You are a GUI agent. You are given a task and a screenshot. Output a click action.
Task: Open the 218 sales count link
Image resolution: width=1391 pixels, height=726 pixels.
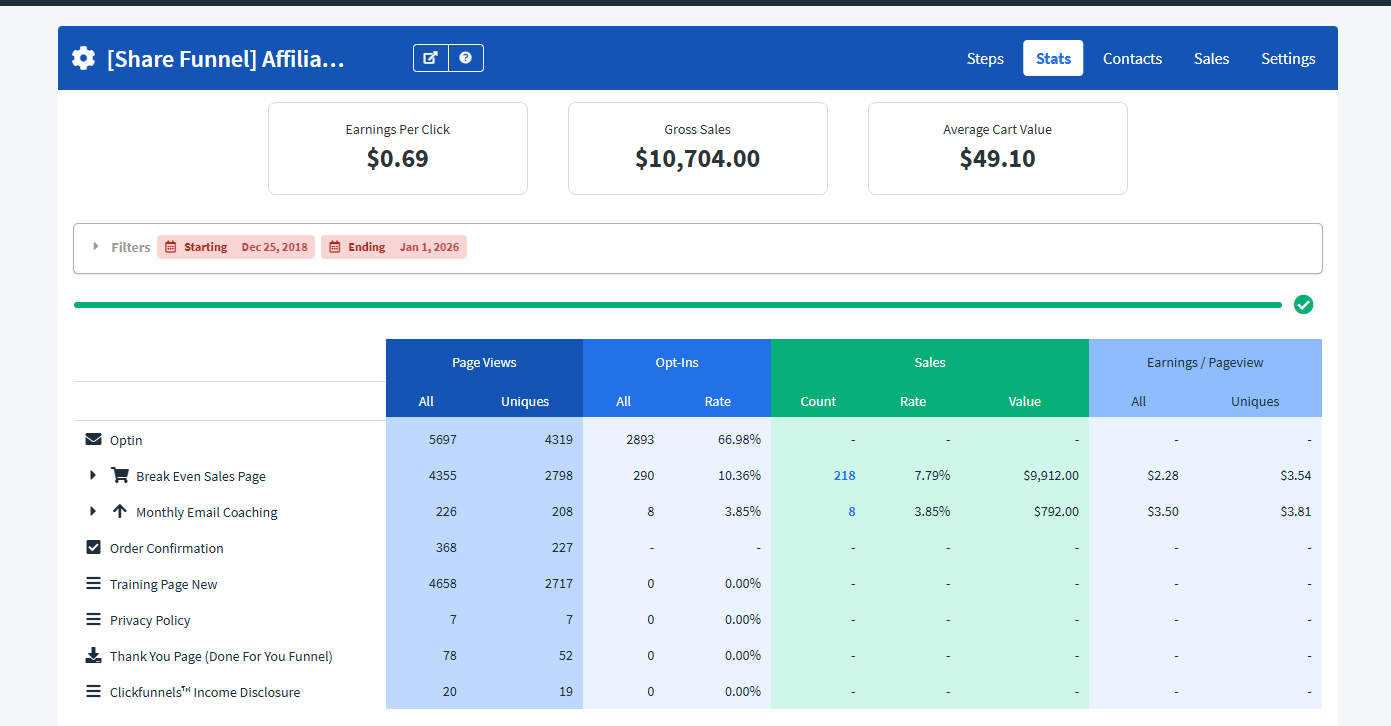tap(844, 475)
